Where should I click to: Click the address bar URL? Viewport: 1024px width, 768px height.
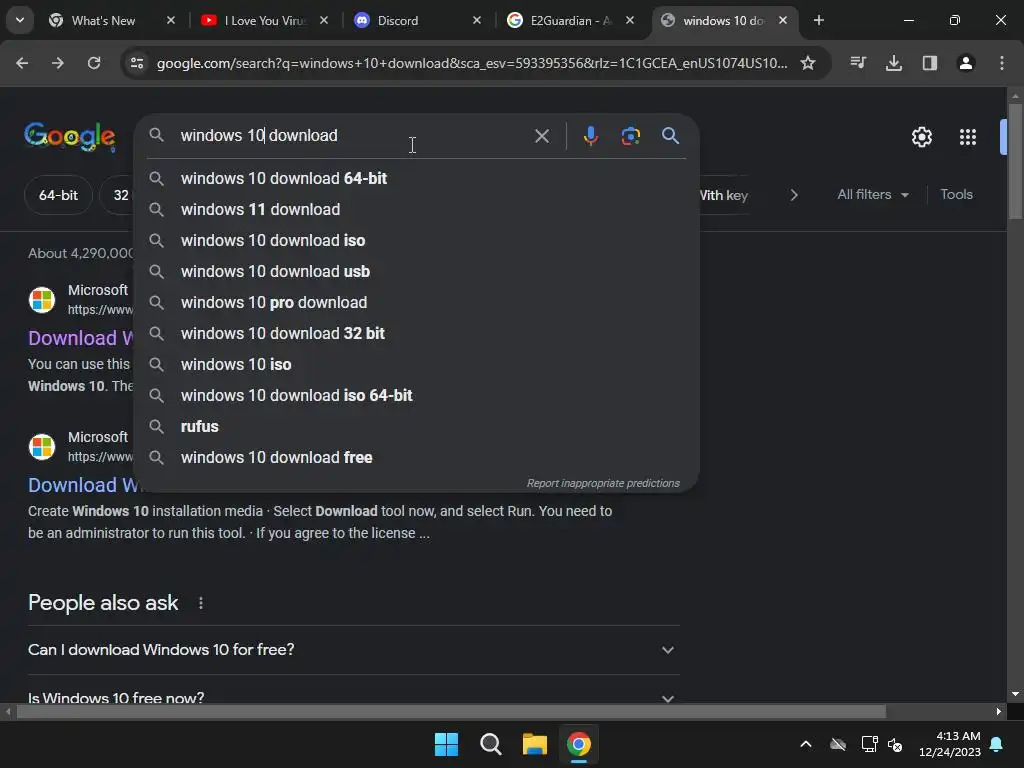pos(472,63)
